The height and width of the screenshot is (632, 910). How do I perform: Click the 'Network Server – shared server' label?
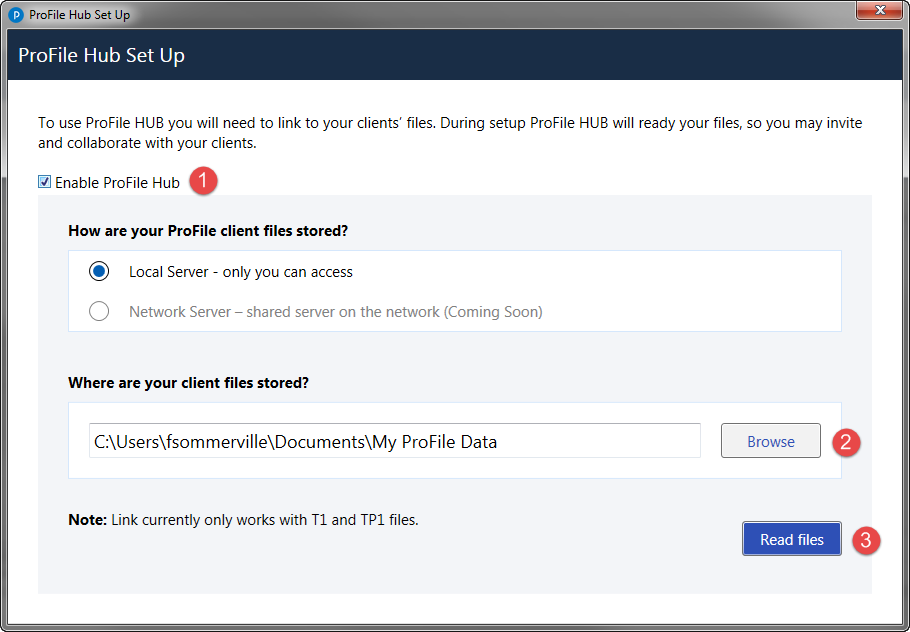(335, 312)
